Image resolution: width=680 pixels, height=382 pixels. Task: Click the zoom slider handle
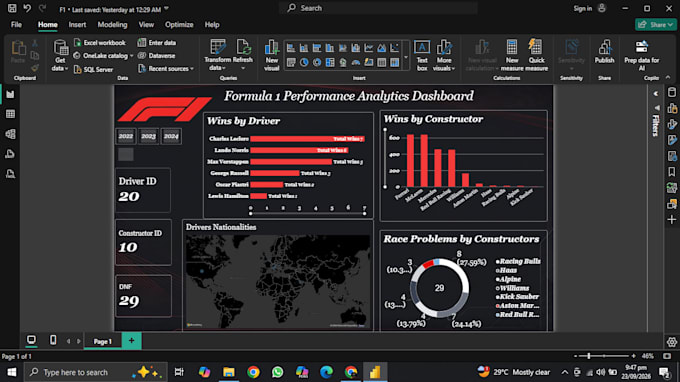(x=588, y=356)
